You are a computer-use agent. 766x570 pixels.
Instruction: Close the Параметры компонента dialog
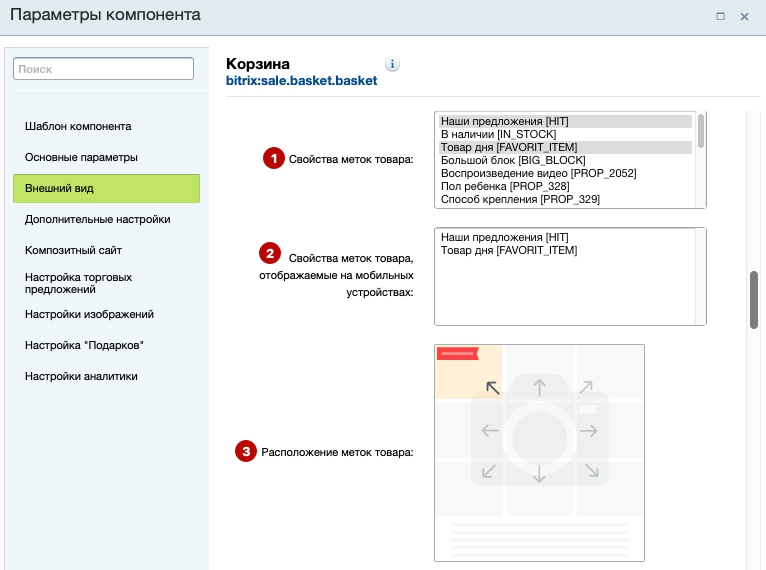[x=744, y=16]
